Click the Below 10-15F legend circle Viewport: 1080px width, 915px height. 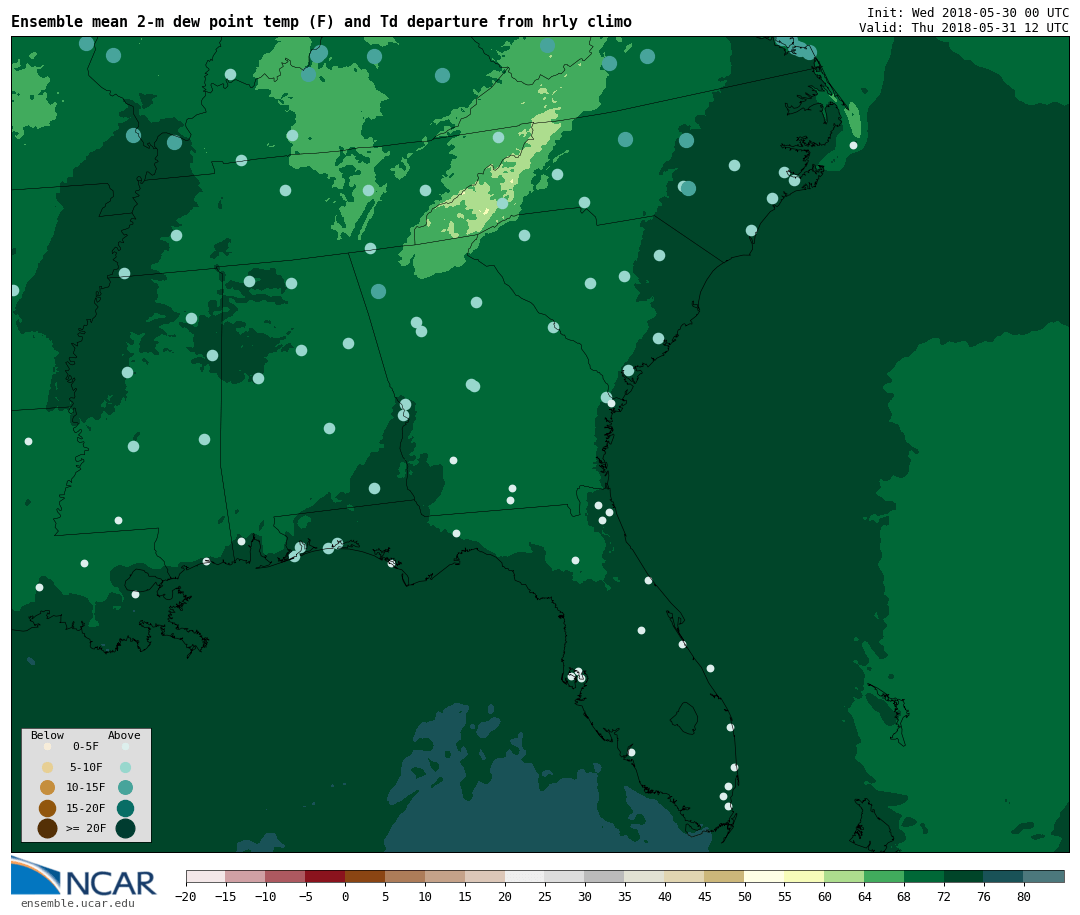tap(48, 787)
